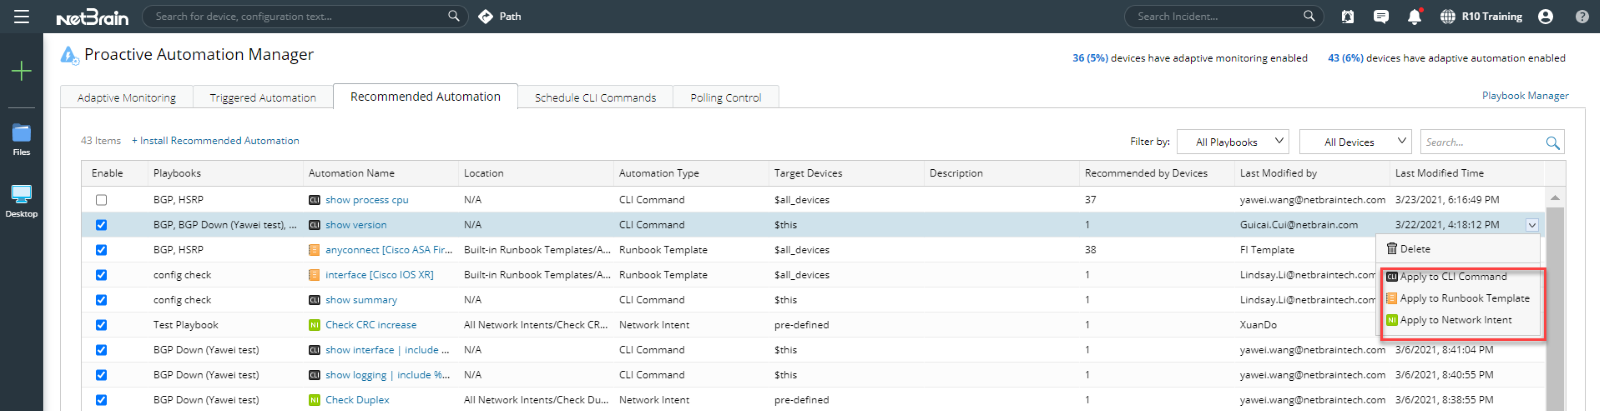Click the CLI icon beside show process cpu
Viewport: 1600px width, 411px height.
coord(314,200)
